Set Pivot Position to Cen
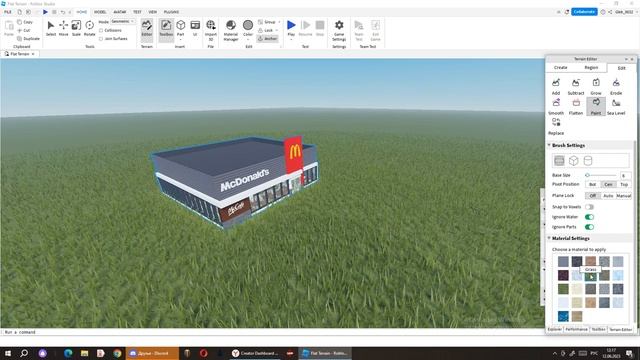This screenshot has height=360, width=640. pos(608,184)
